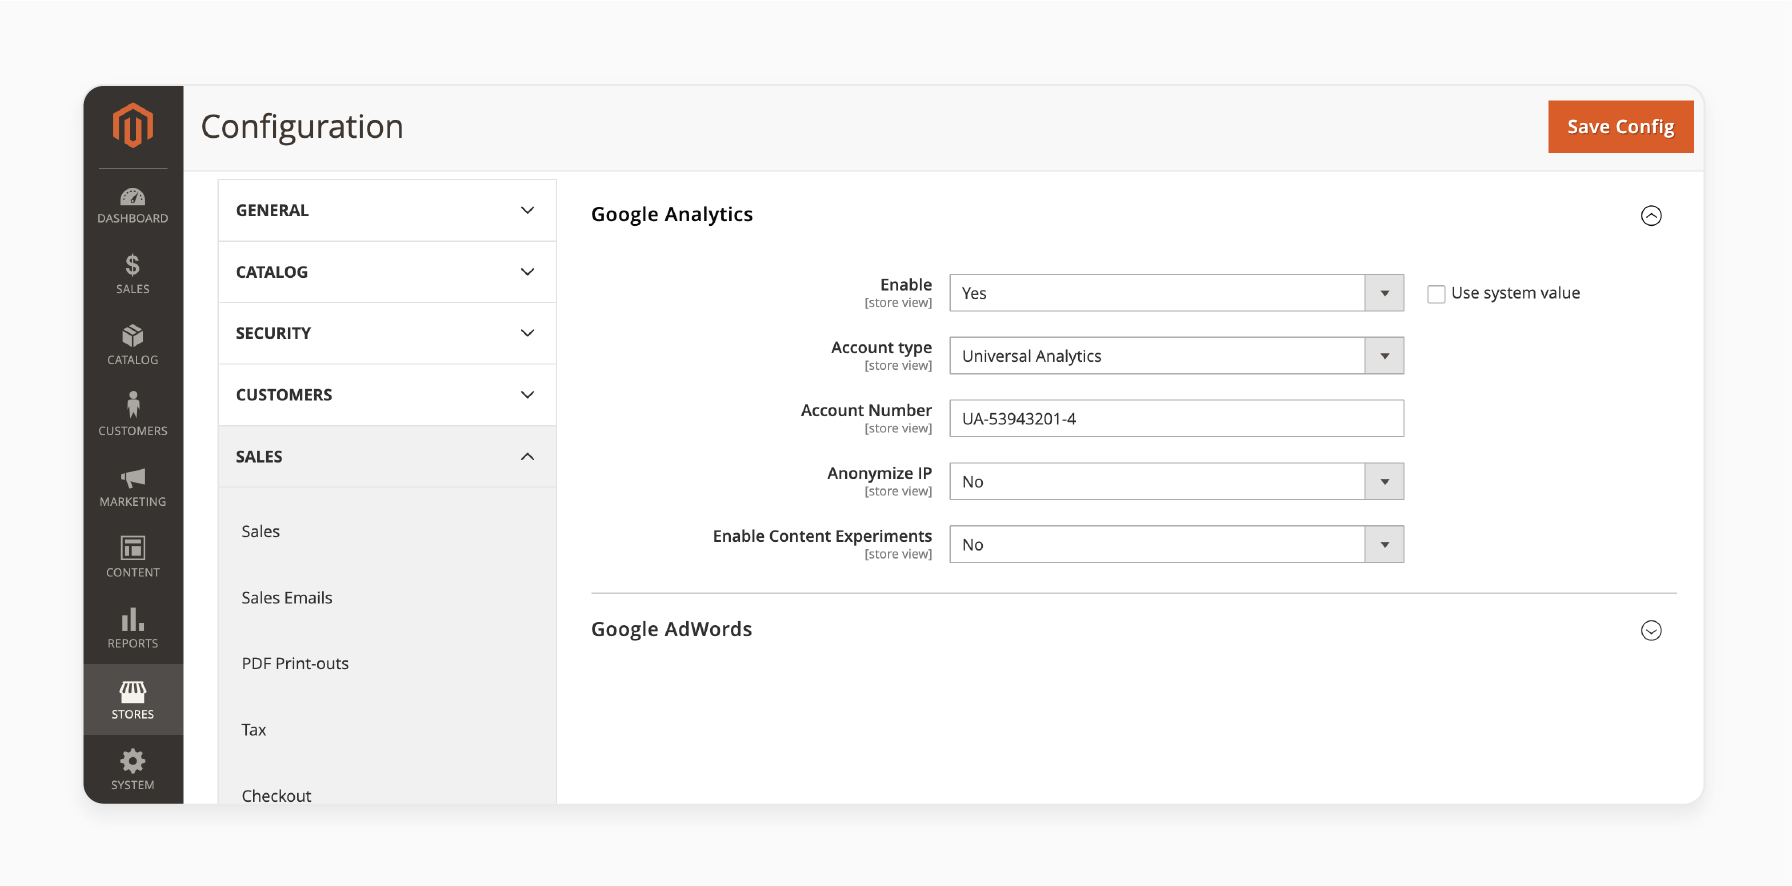Click the Enable Content Experiments label
This screenshot has height=886, width=1792.
pyautogui.click(x=822, y=536)
